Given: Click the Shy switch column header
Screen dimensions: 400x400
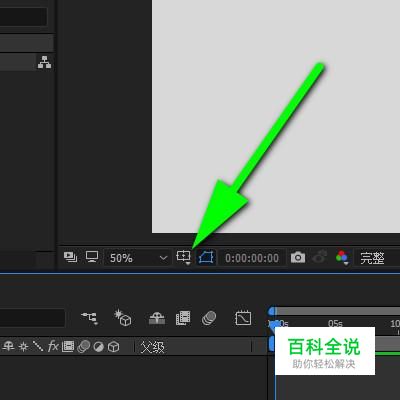Looking at the screenshot, I should 8,346.
